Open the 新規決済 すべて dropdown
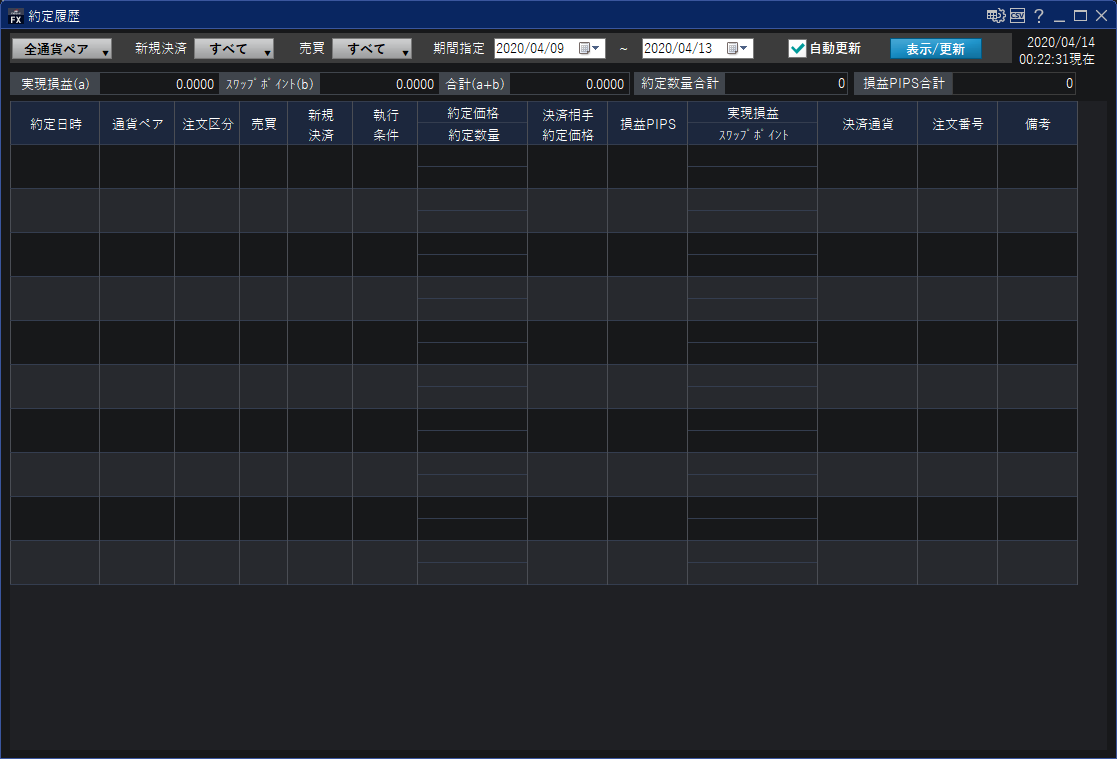1117x759 pixels. [234, 48]
